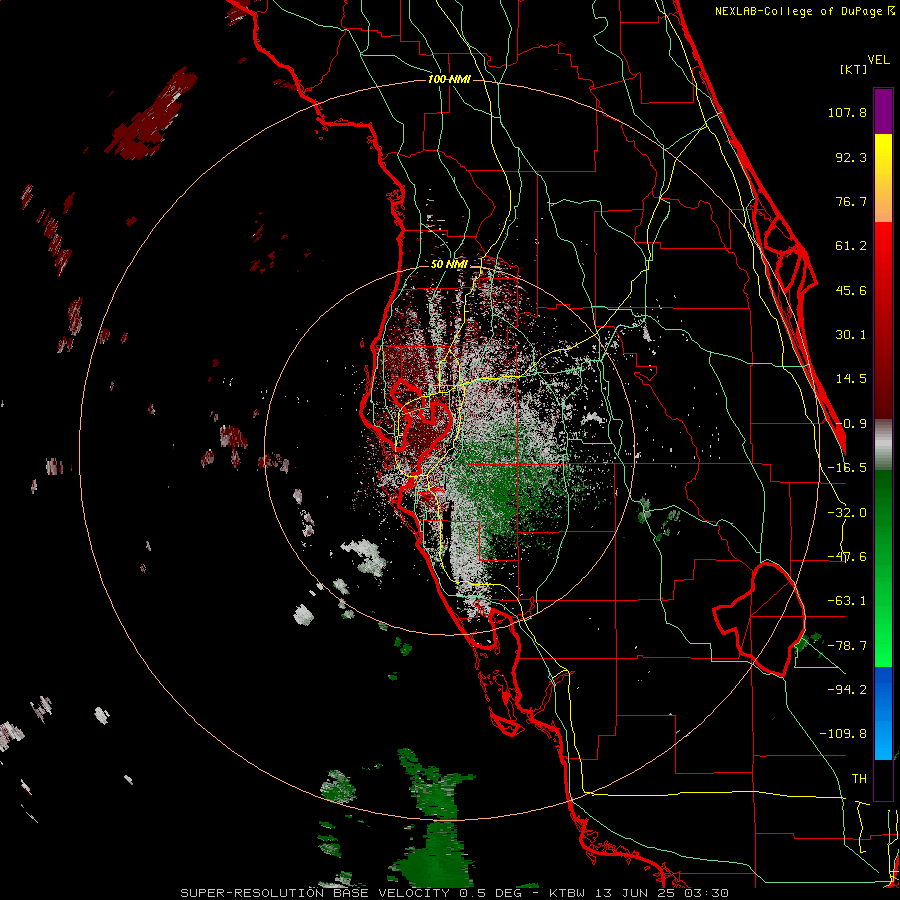Click the purple segment of velocity color bar
This screenshot has height=900, width=900.
tap(883, 111)
